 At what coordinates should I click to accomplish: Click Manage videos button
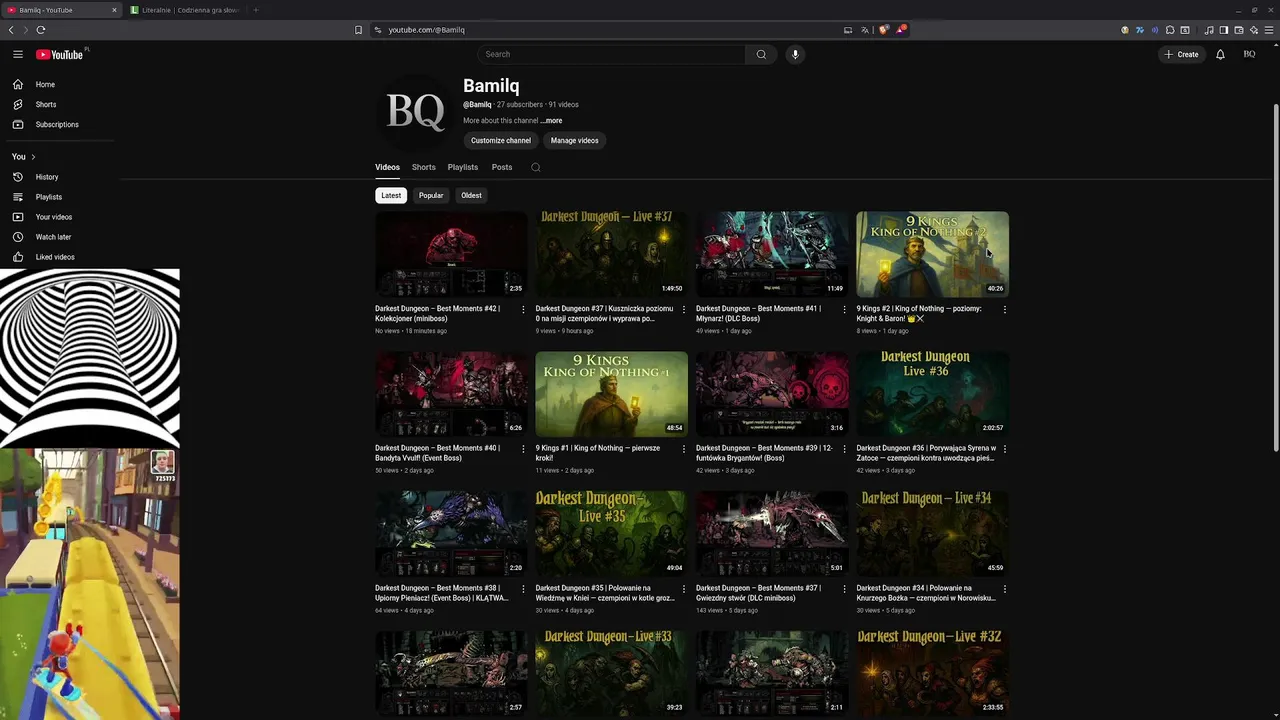point(575,141)
